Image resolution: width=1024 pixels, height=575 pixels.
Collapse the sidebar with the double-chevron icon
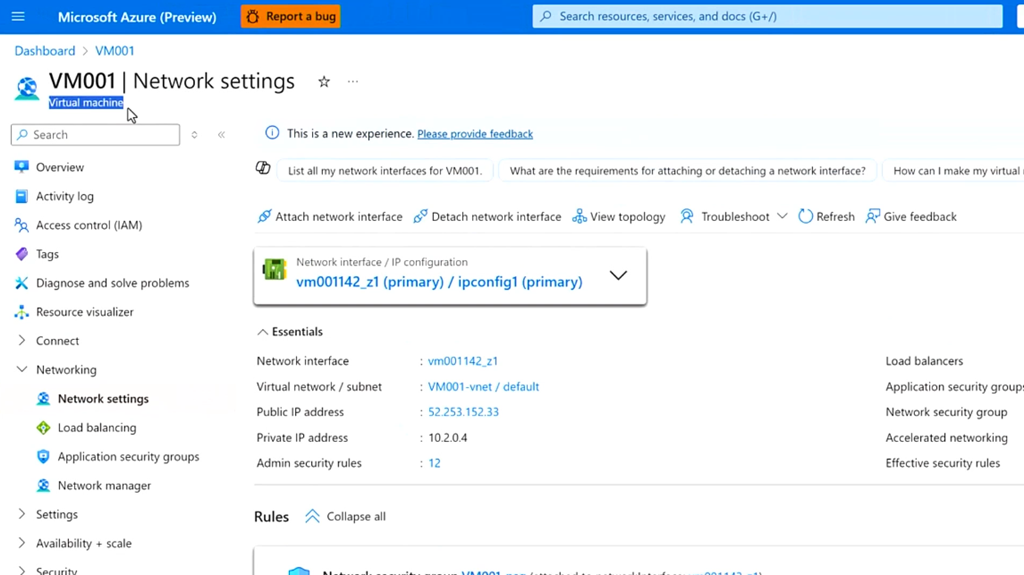coord(221,135)
